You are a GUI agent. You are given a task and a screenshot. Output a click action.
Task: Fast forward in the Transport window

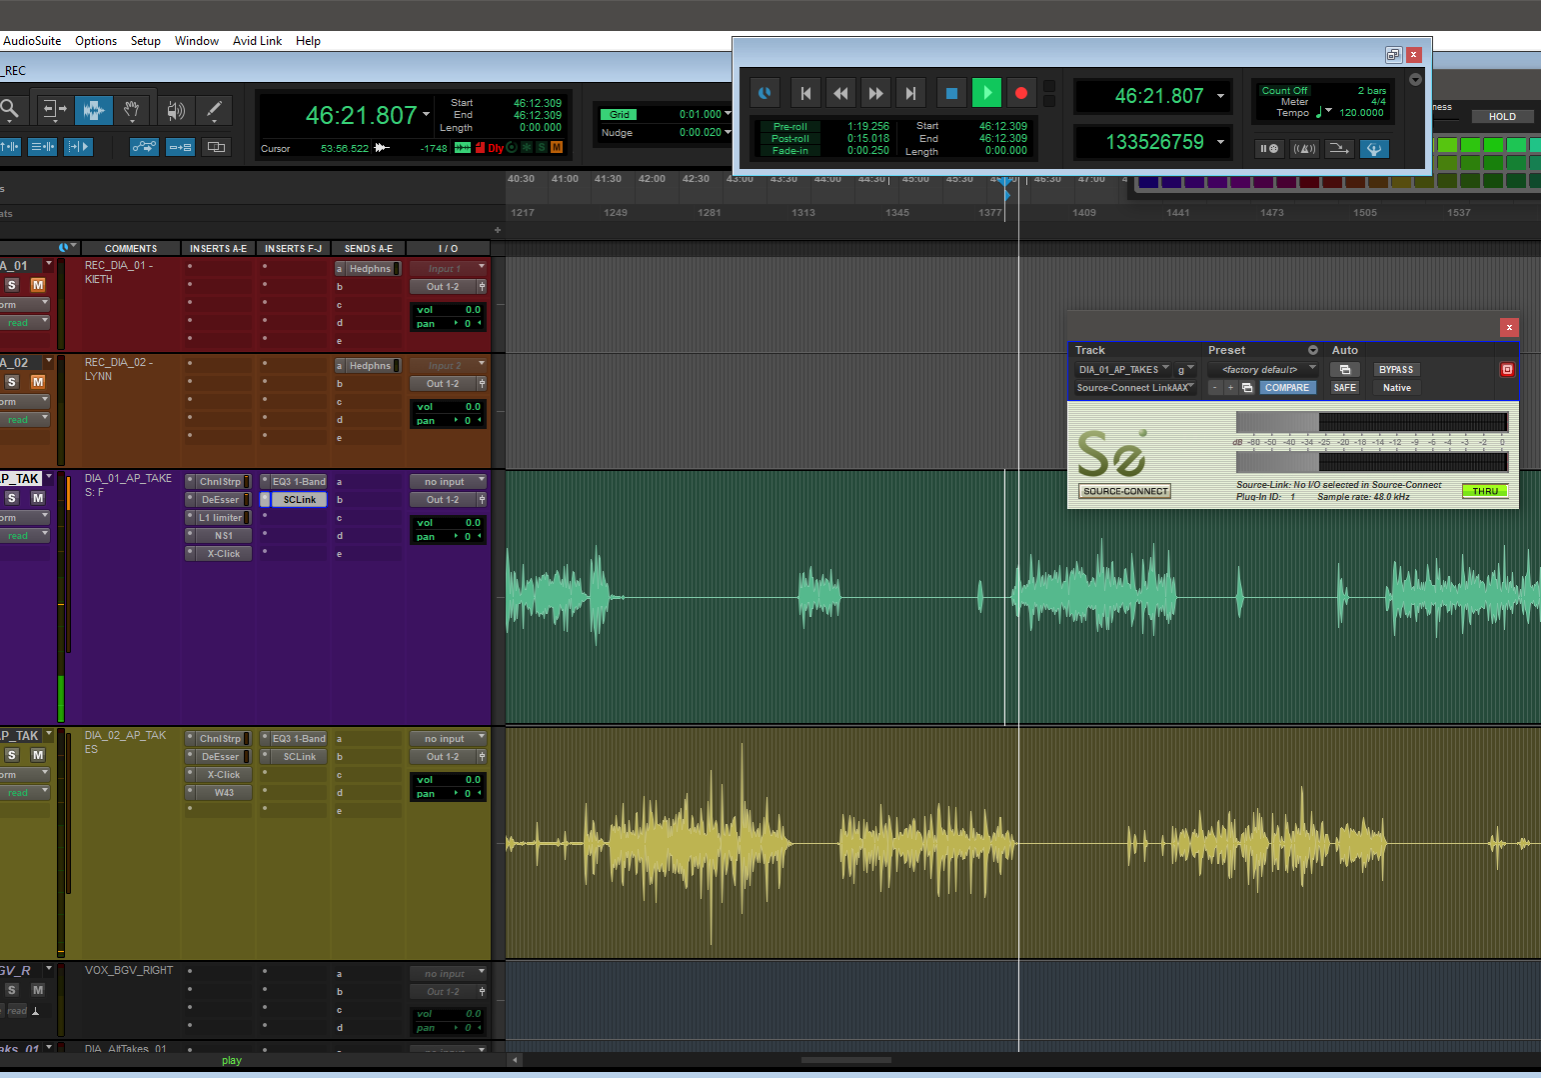click(875, 93)
